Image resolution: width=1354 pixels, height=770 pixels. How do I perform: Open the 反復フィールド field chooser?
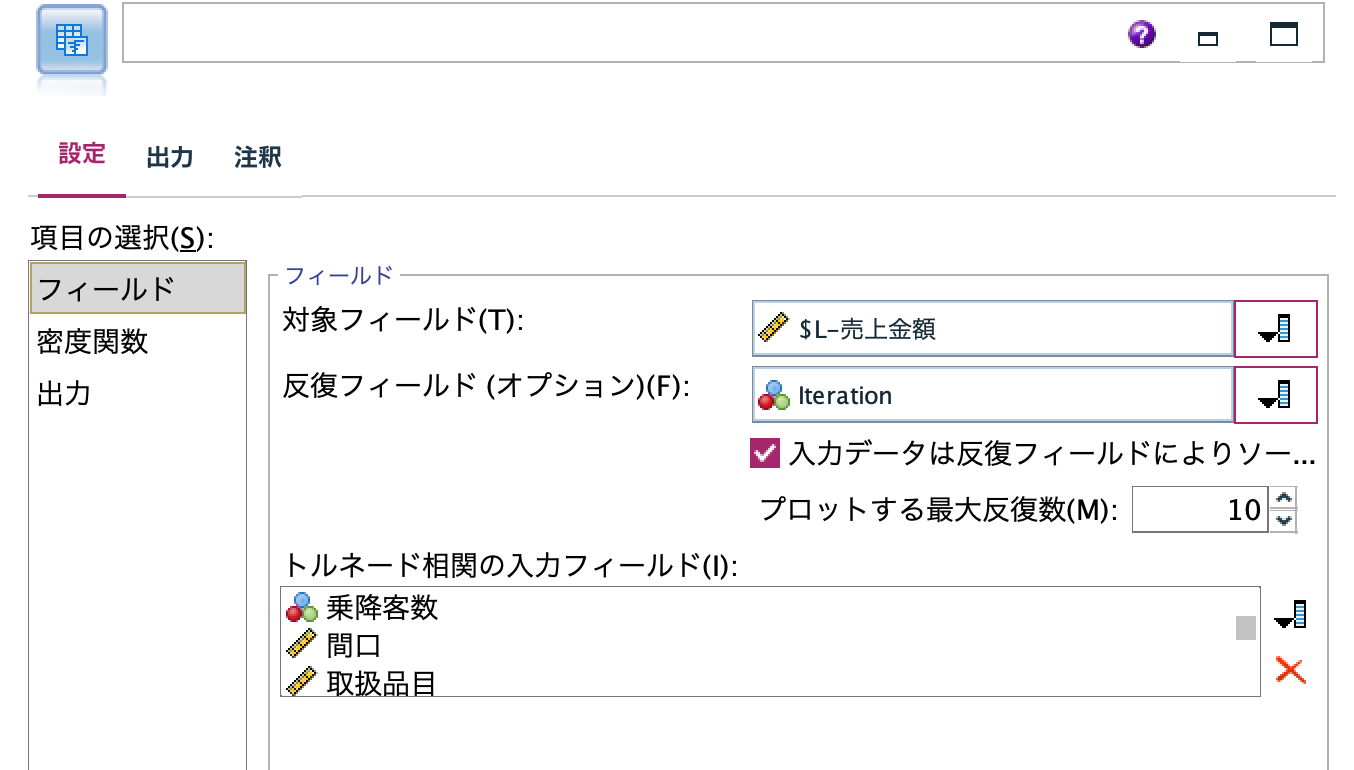(1276, 395)
